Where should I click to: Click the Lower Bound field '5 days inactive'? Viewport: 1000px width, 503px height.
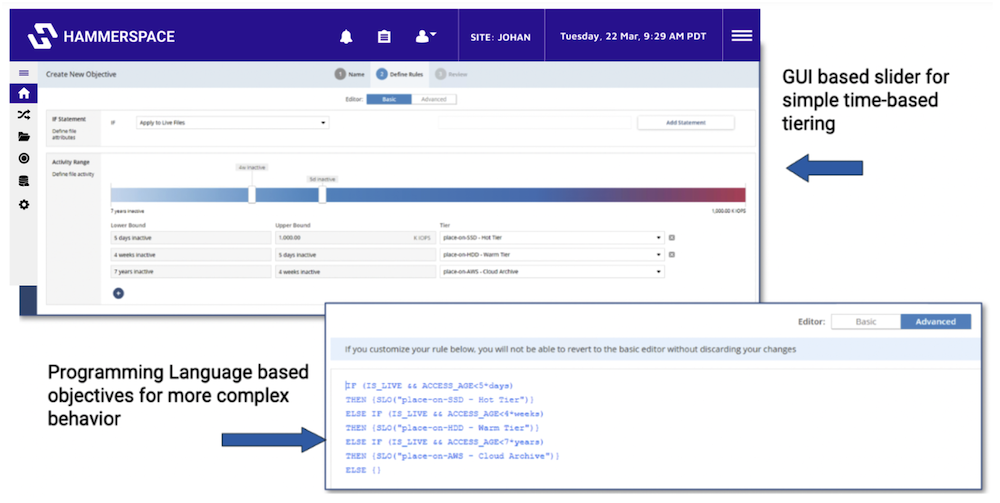click(x=191, y=238)
